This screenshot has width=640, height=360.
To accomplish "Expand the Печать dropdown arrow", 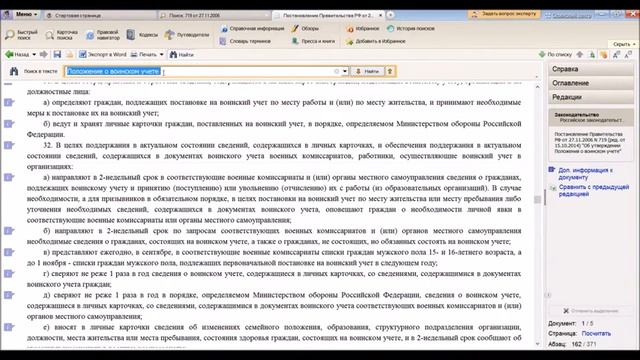I will 162,54.
